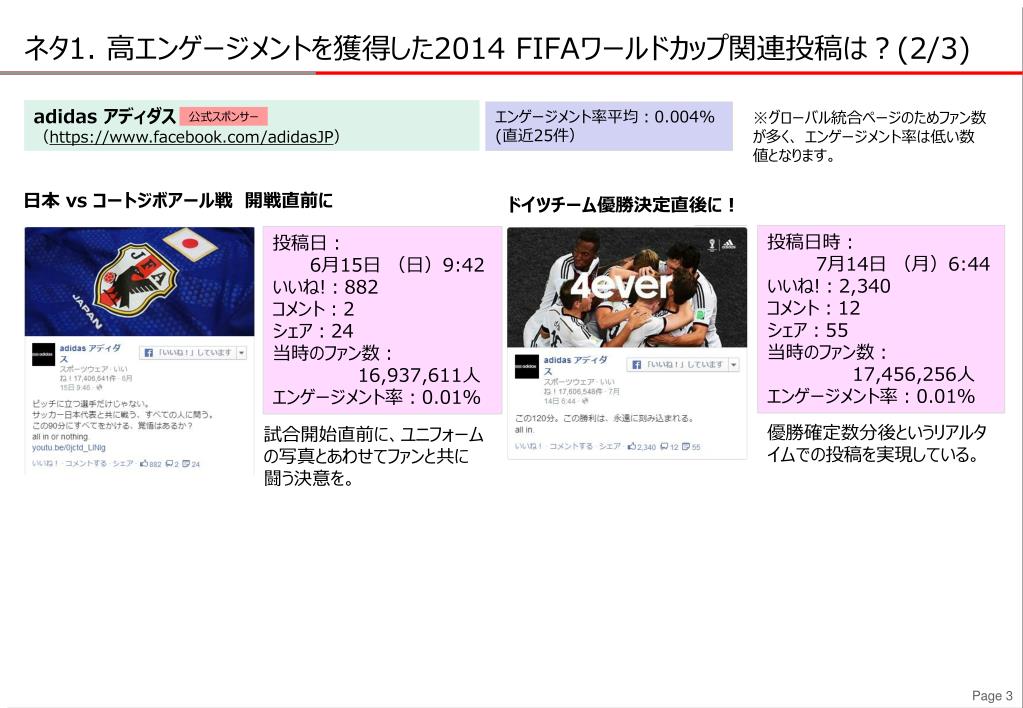Screen dimensions: 1023x708
Task: Click the caption starting 試合開始直前に、ユニフォーム
Action: (374, 456)
